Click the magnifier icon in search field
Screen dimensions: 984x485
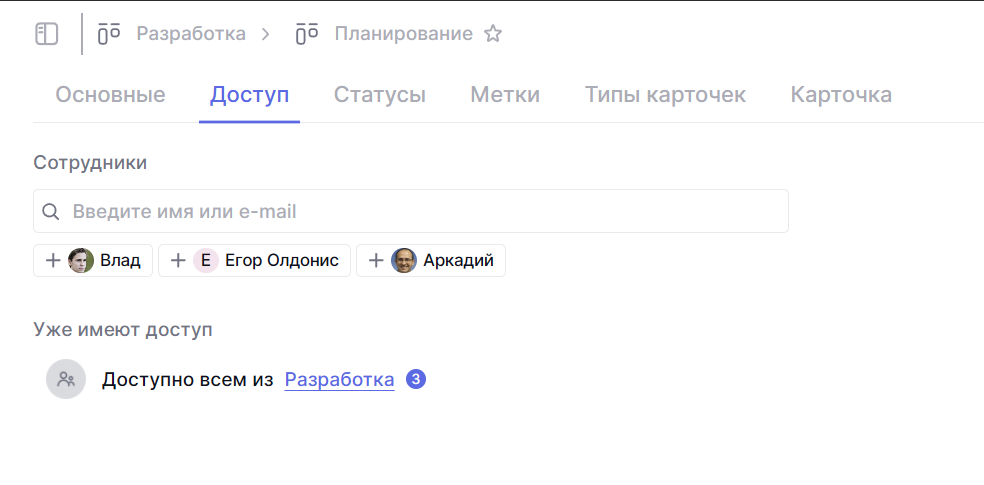click(51, 212)
